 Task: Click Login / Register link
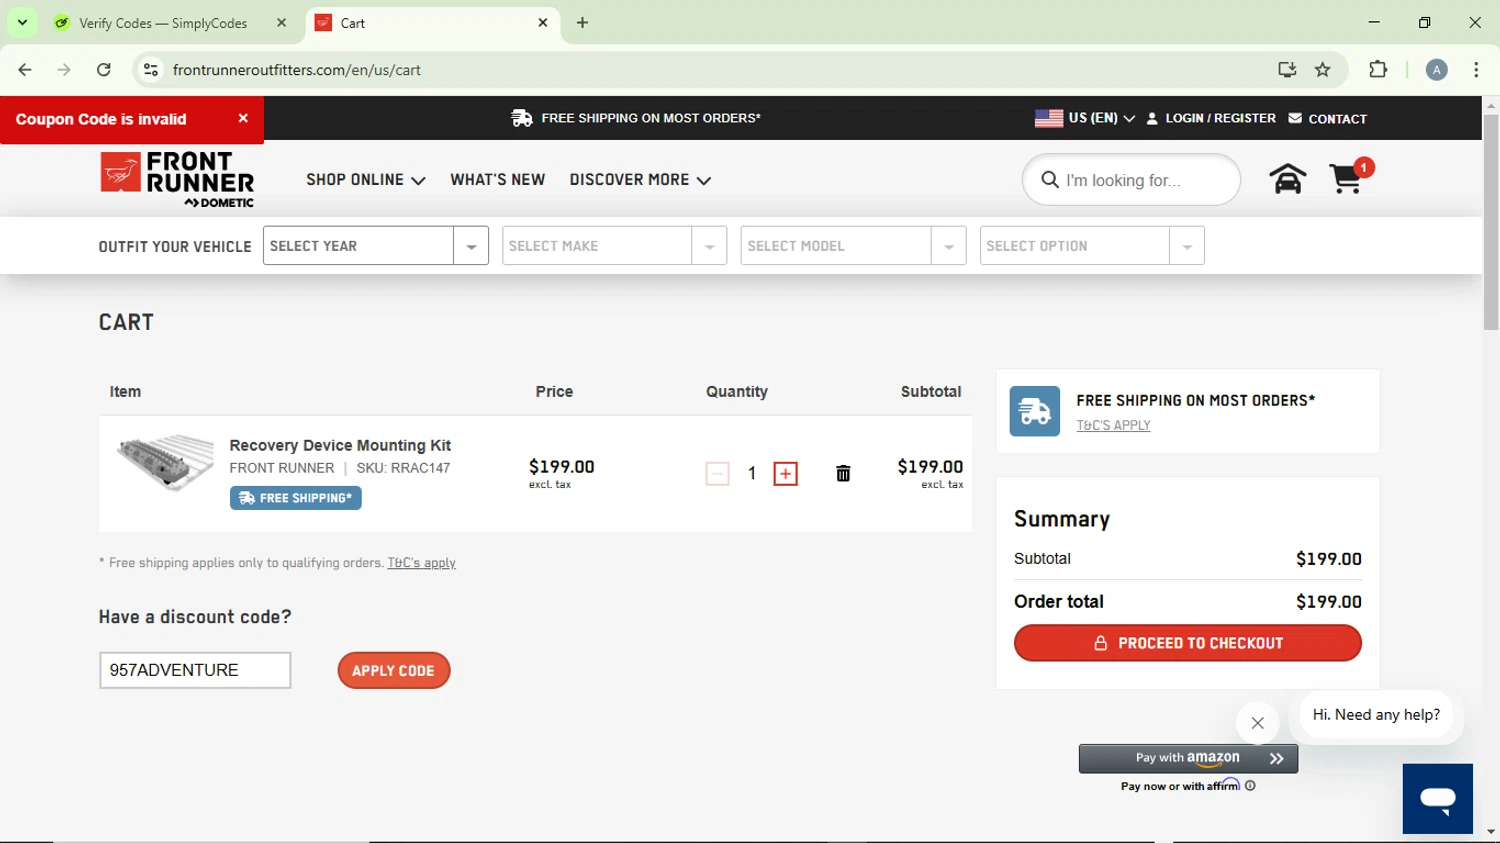pos(1211,118)
